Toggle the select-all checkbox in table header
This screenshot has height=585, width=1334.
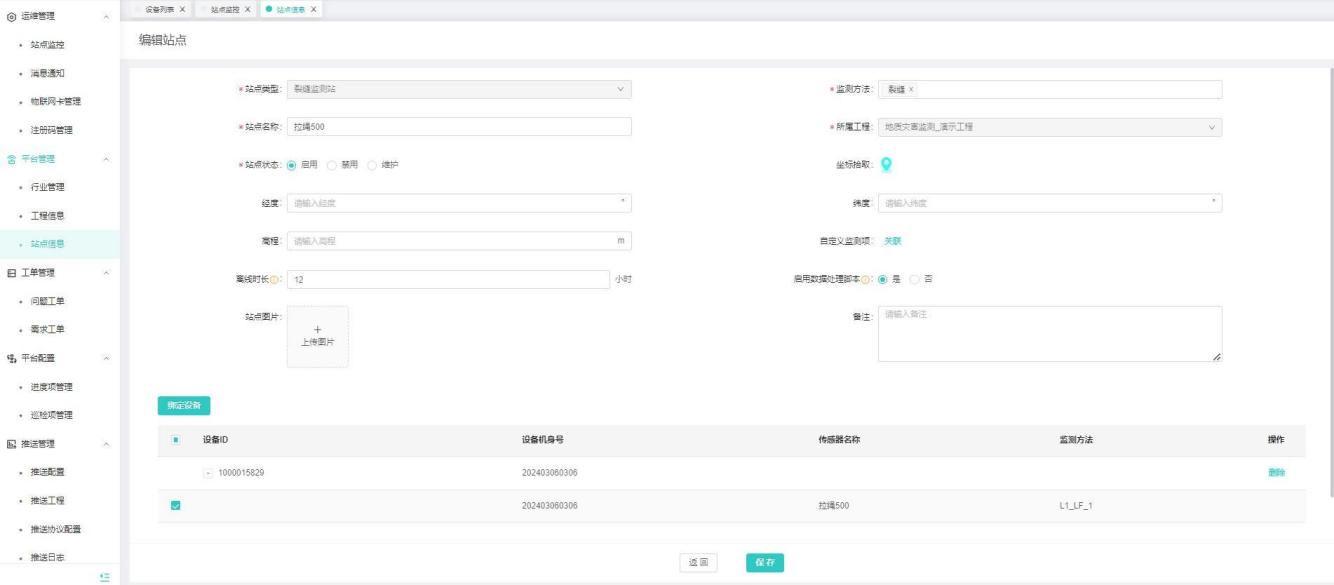[x=176, y=440]
